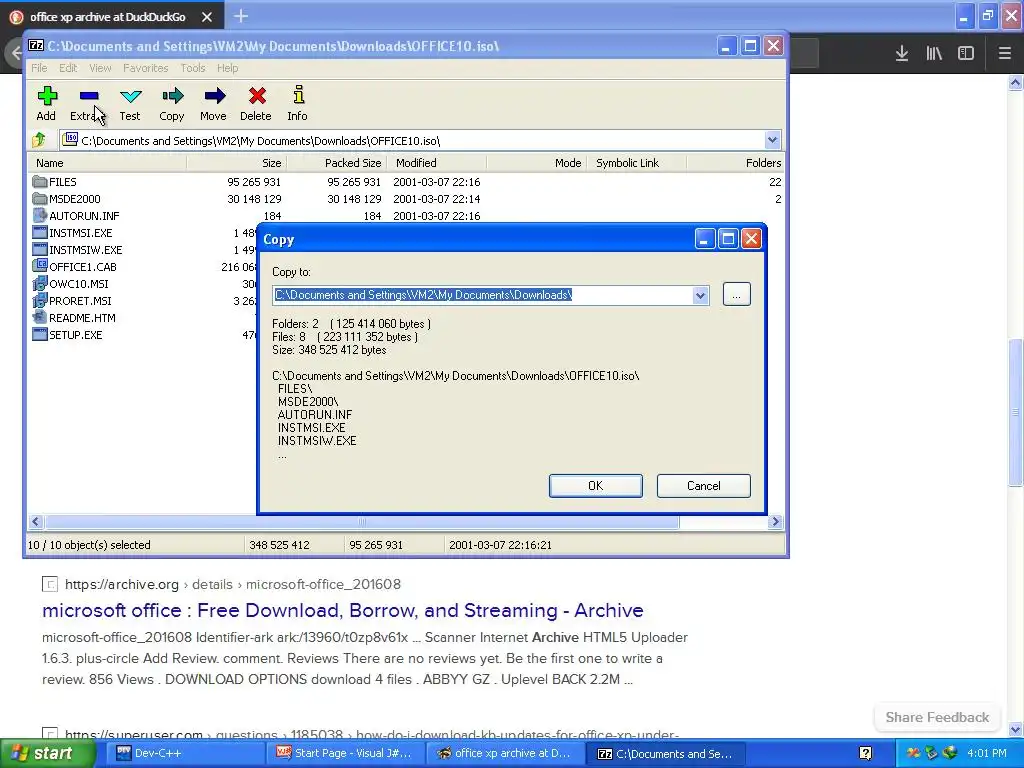Click the Add toolbar icon in 7-Zip
The width and height of the screenshot is (1024, 768).
click(x=46, y=97)
